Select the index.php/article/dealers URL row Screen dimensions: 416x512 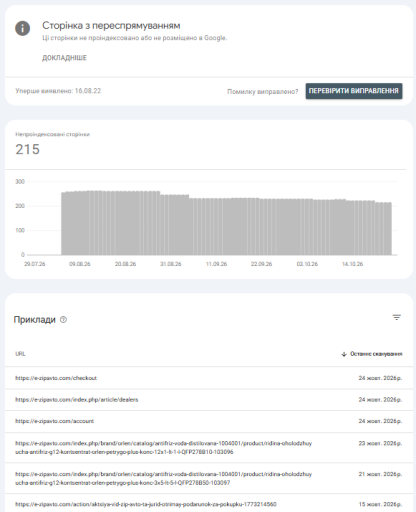pyautogui.click(x=209, y=400)
